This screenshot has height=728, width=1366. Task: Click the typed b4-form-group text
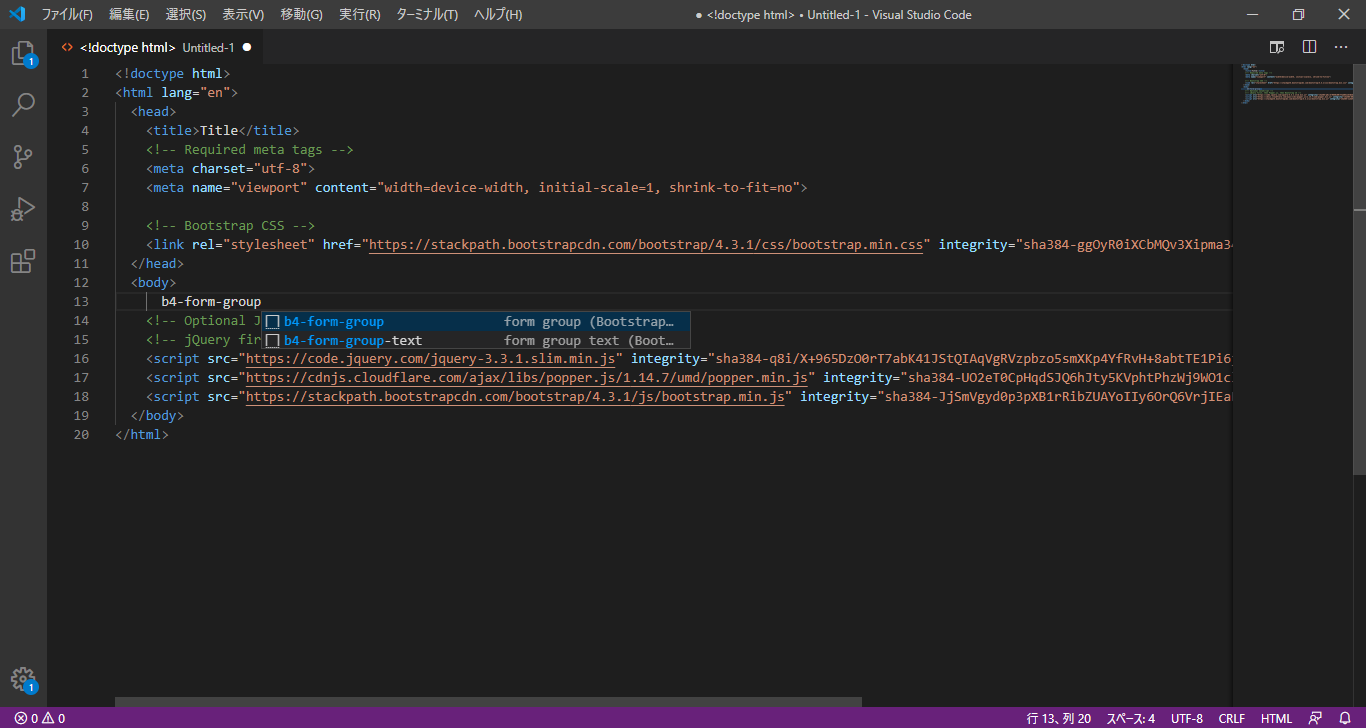(x=211, y=302)
